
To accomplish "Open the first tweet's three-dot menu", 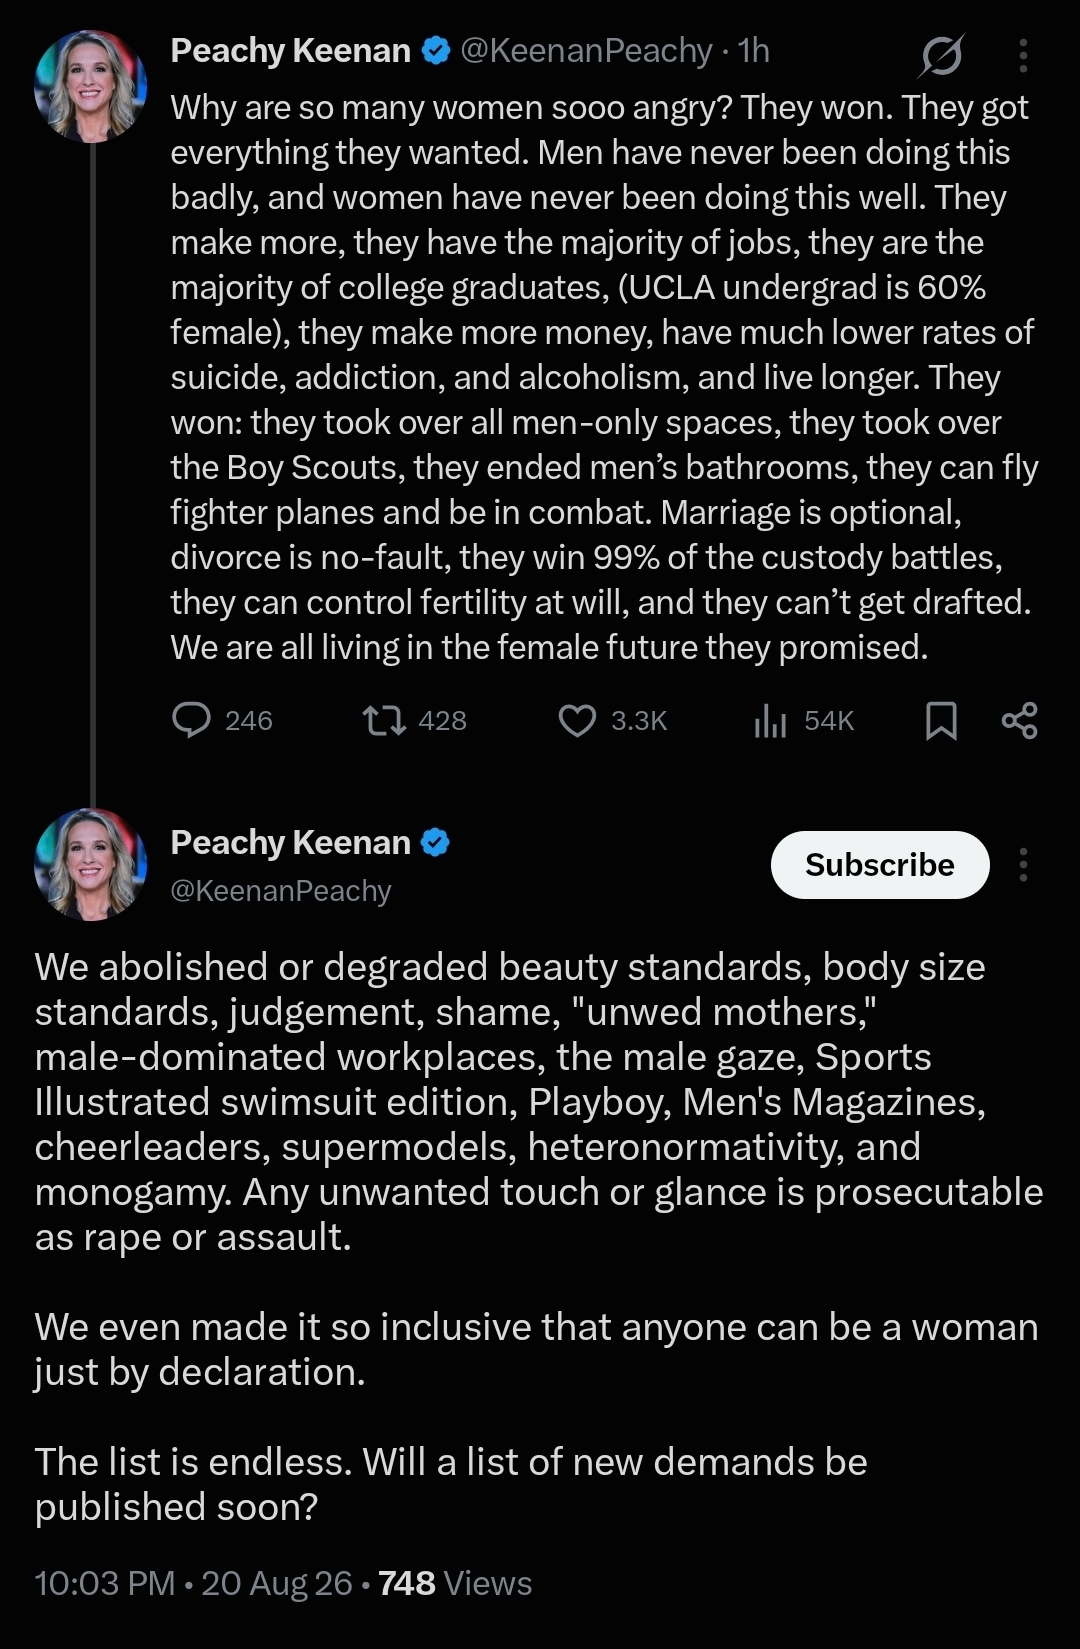I will (1023, 55).
